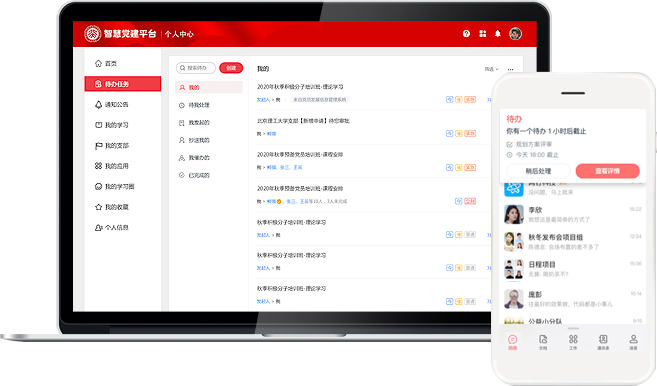Click the 首页 home icon in sidebar

[98, 63]
